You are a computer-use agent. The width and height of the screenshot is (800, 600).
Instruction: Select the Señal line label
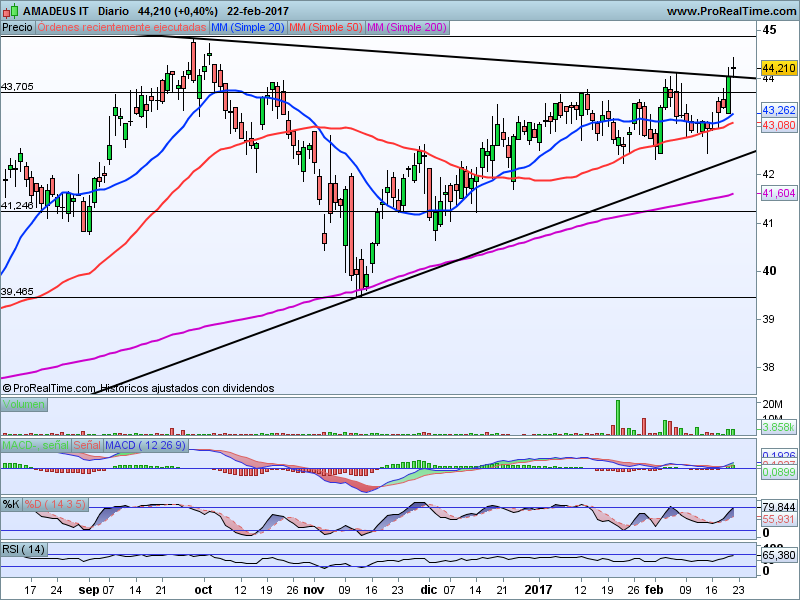(x=87, y=445)
